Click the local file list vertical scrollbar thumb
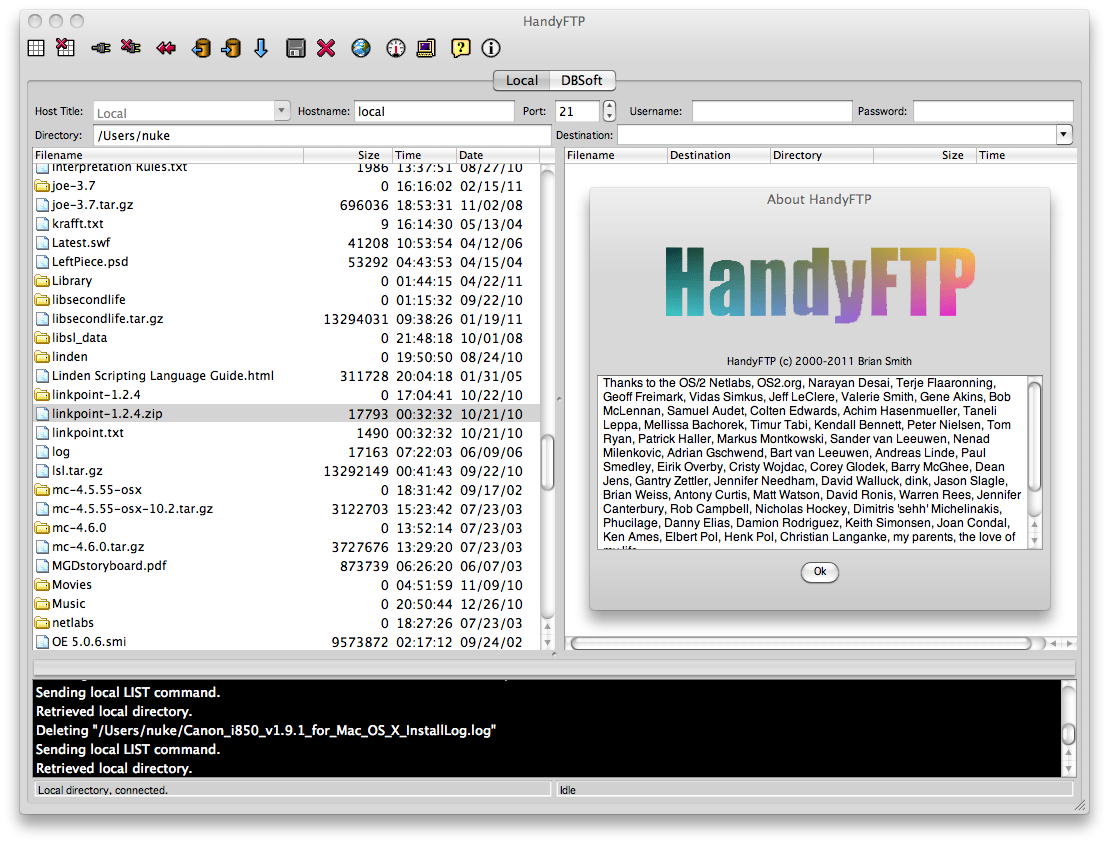This screenshot has height=844, width=1109. click(x=547, y=462)
